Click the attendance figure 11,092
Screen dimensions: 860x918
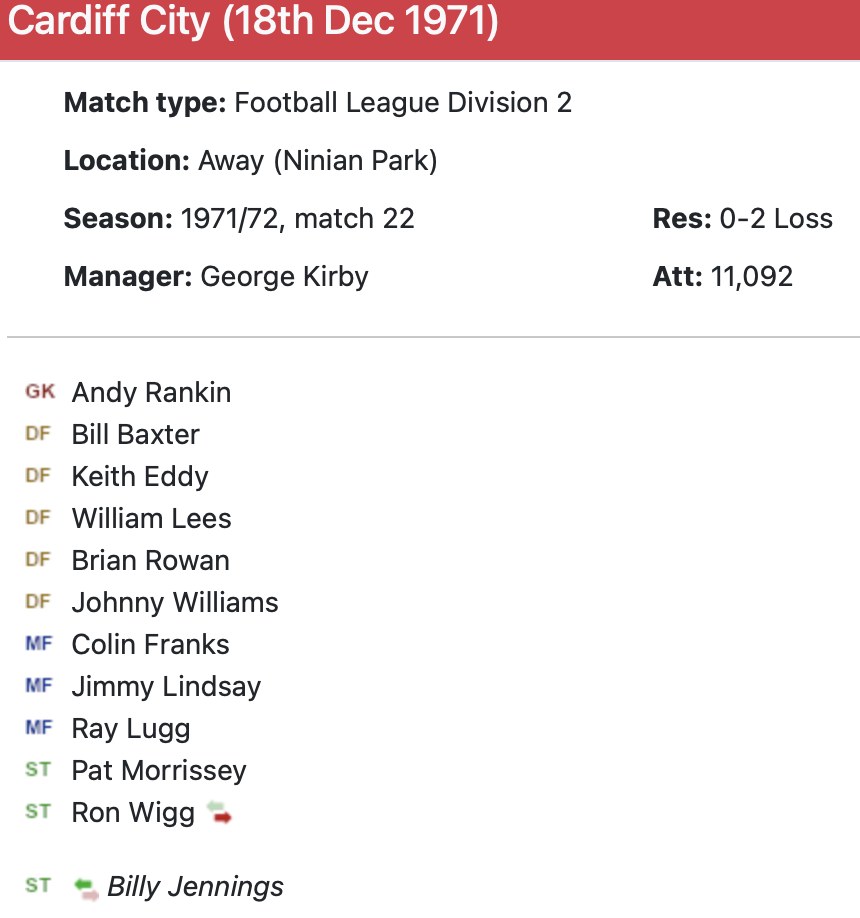click(x=751, y=276)
